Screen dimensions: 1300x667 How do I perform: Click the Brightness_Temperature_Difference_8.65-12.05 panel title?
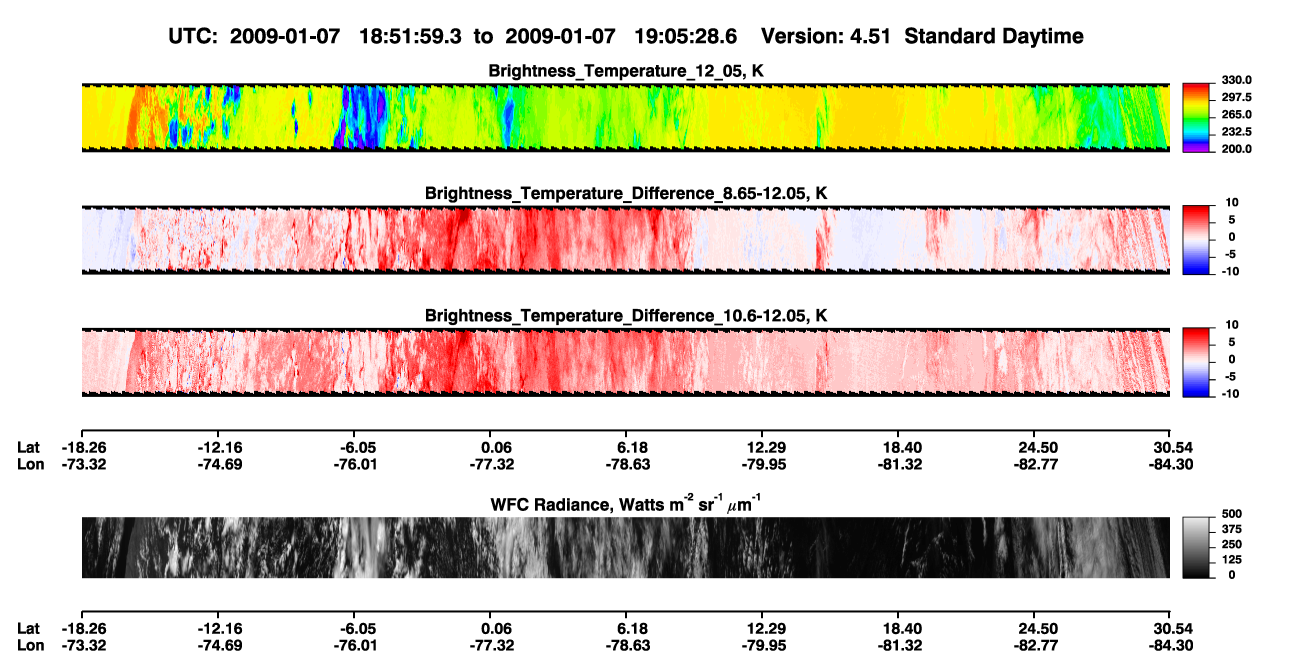click(626, 193)
